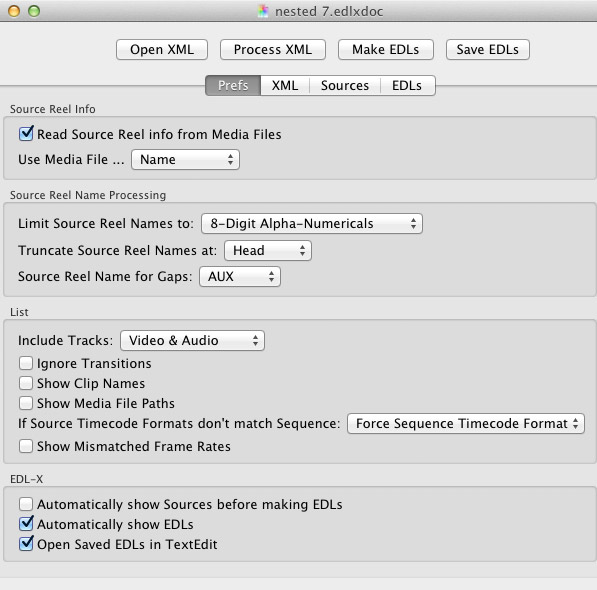Select the Prefs tab
Image resolution: width=597 pixels, height=590 pixels.
233,85
